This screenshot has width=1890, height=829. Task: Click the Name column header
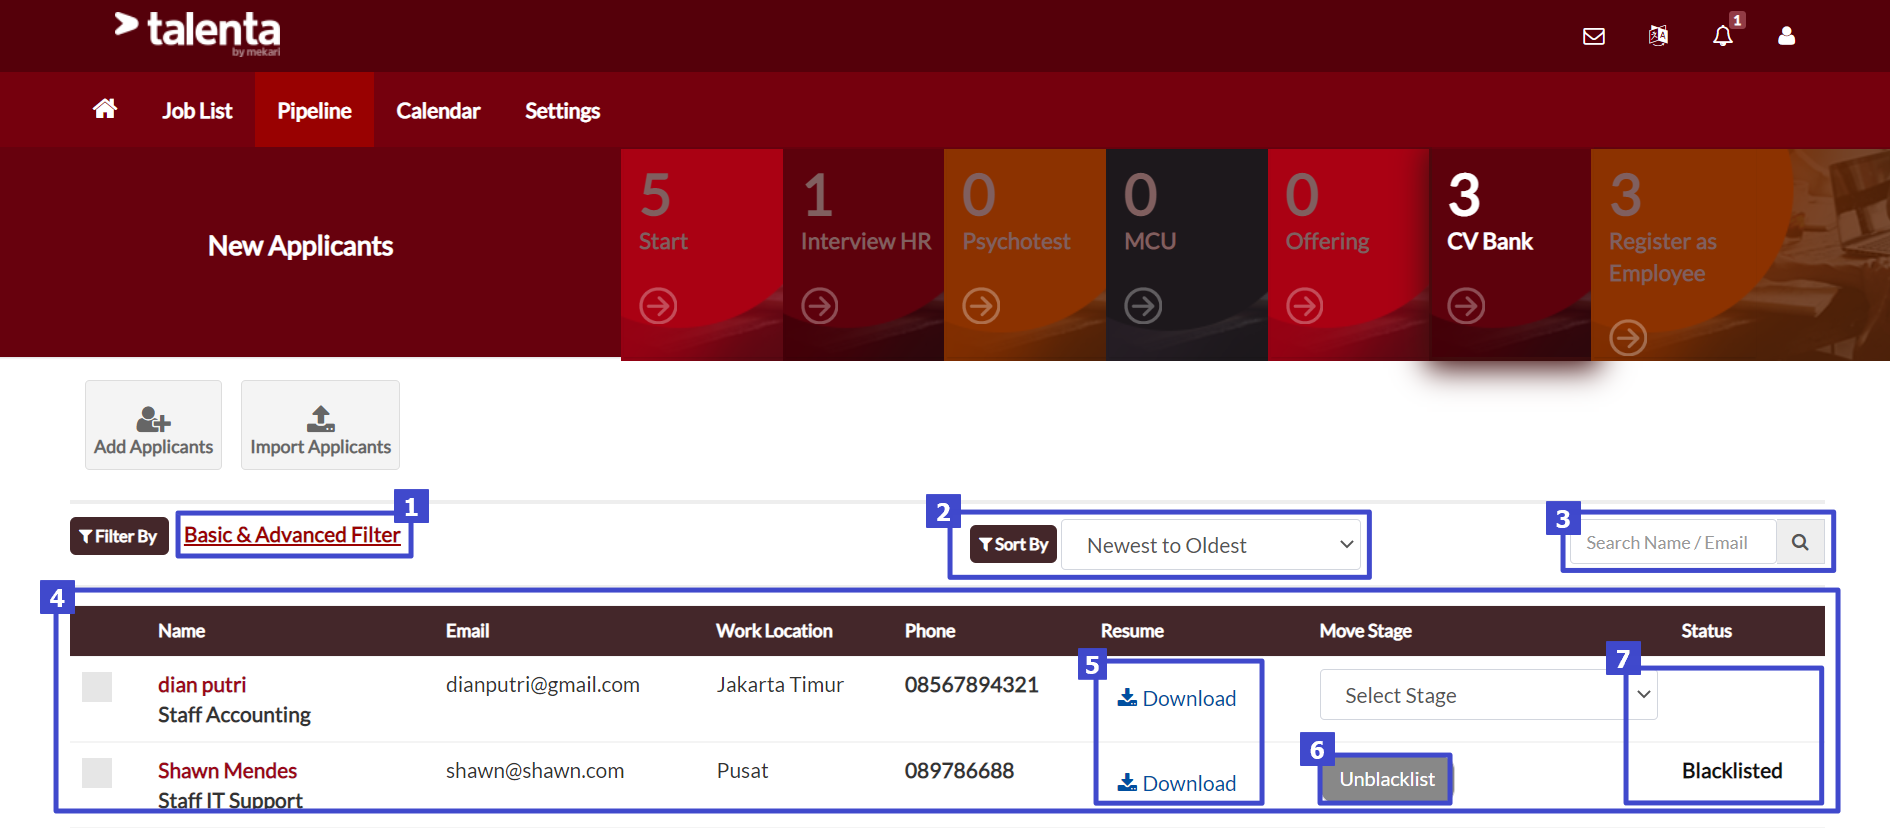point(181,631)
